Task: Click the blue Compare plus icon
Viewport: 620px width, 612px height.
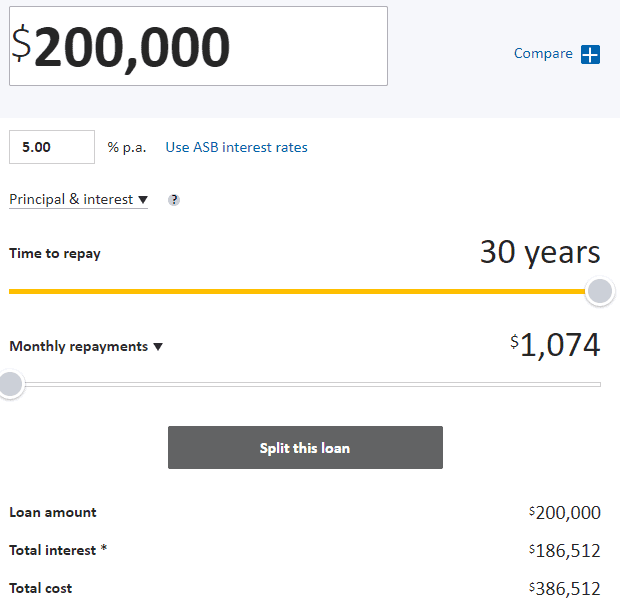Action: tap(590, 54)
